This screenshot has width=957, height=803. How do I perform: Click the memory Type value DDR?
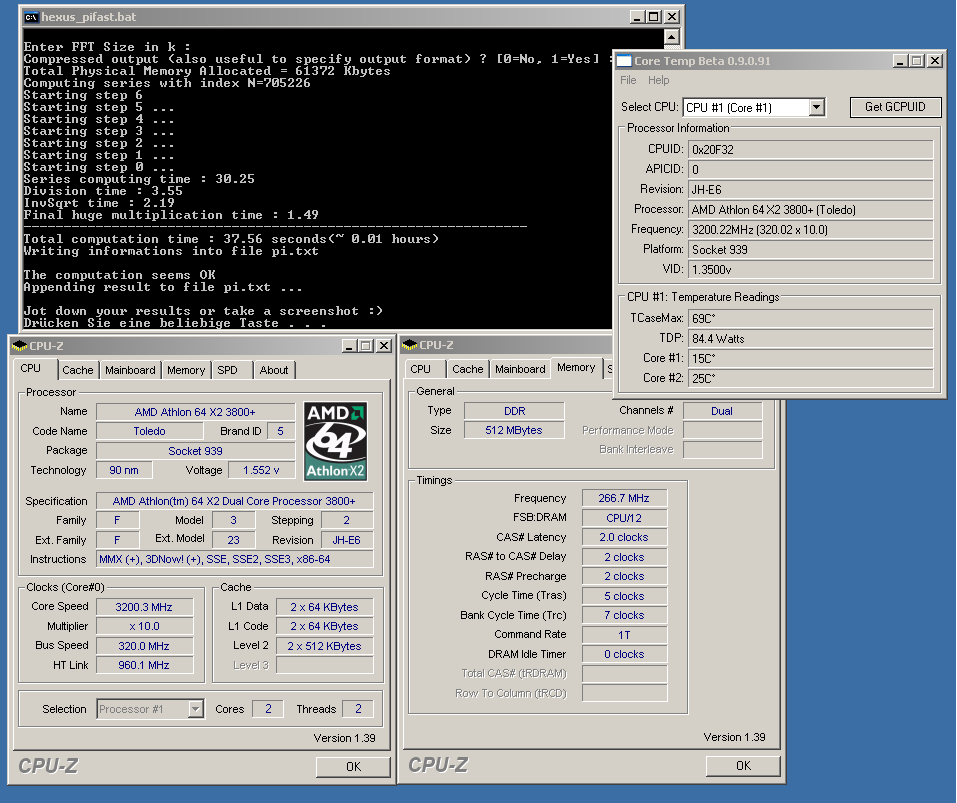[515, 411]
